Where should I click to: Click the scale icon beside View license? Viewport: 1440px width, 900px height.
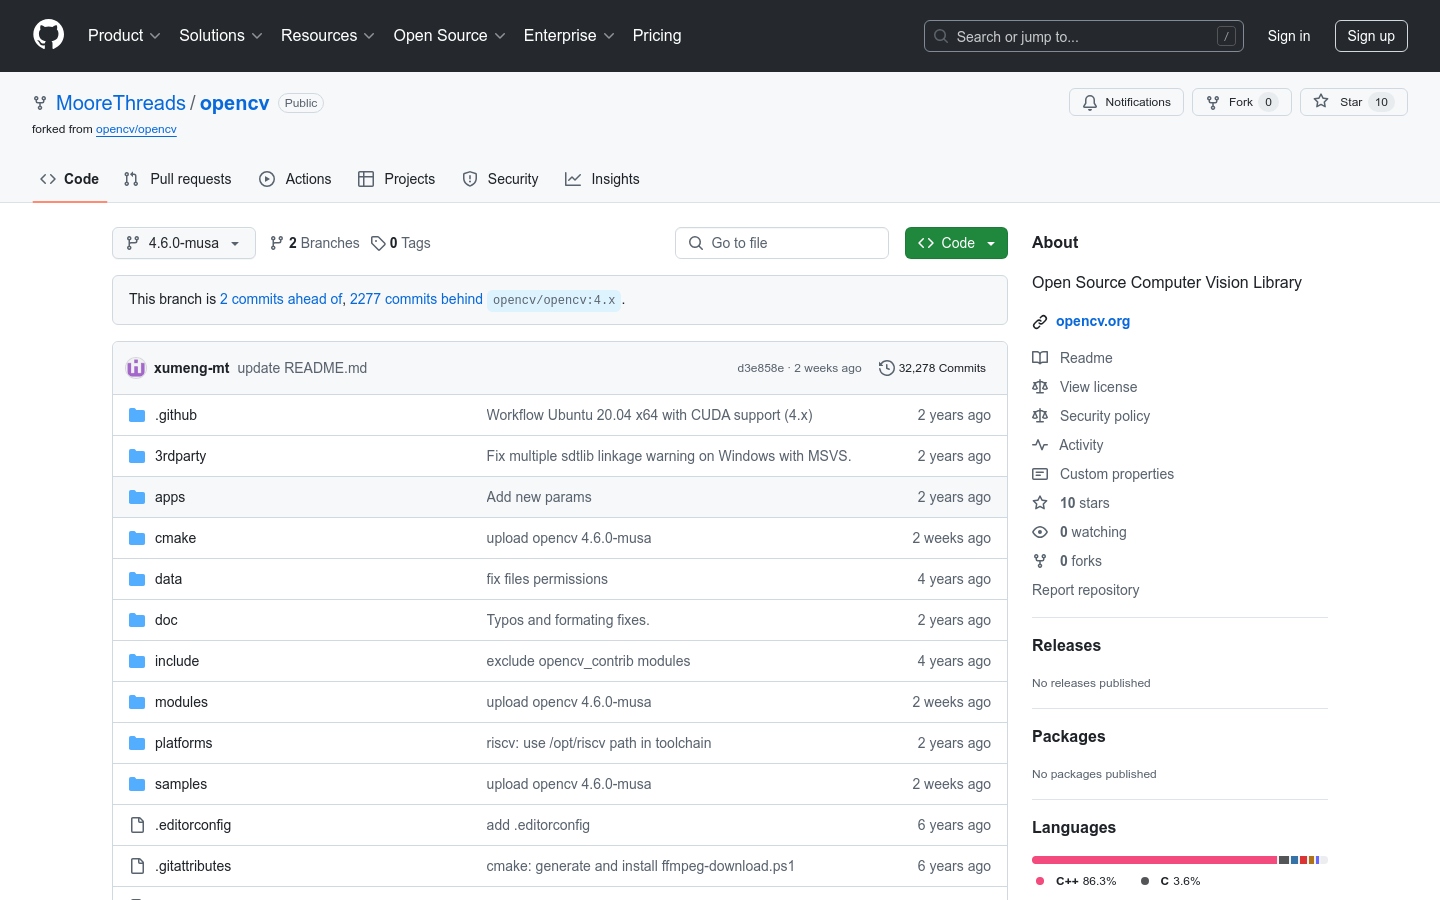[x=1040, y=387]
